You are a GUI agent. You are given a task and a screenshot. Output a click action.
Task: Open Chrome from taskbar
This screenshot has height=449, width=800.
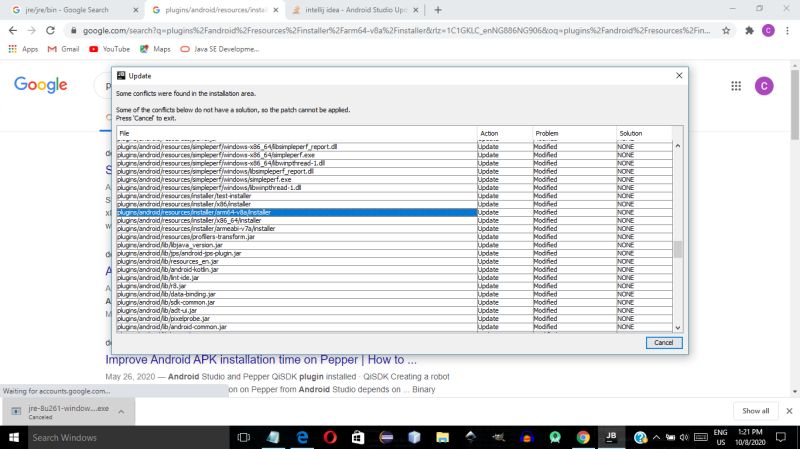pos(583,437)
